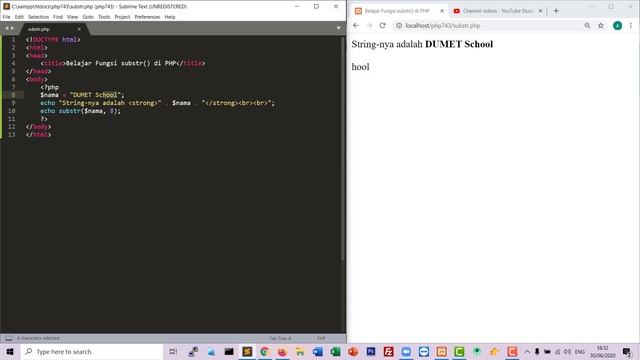Viewport: 640px width, 360px height.
Task: Click the 'Type here to search' taskbar box
Action: [92, 352]
